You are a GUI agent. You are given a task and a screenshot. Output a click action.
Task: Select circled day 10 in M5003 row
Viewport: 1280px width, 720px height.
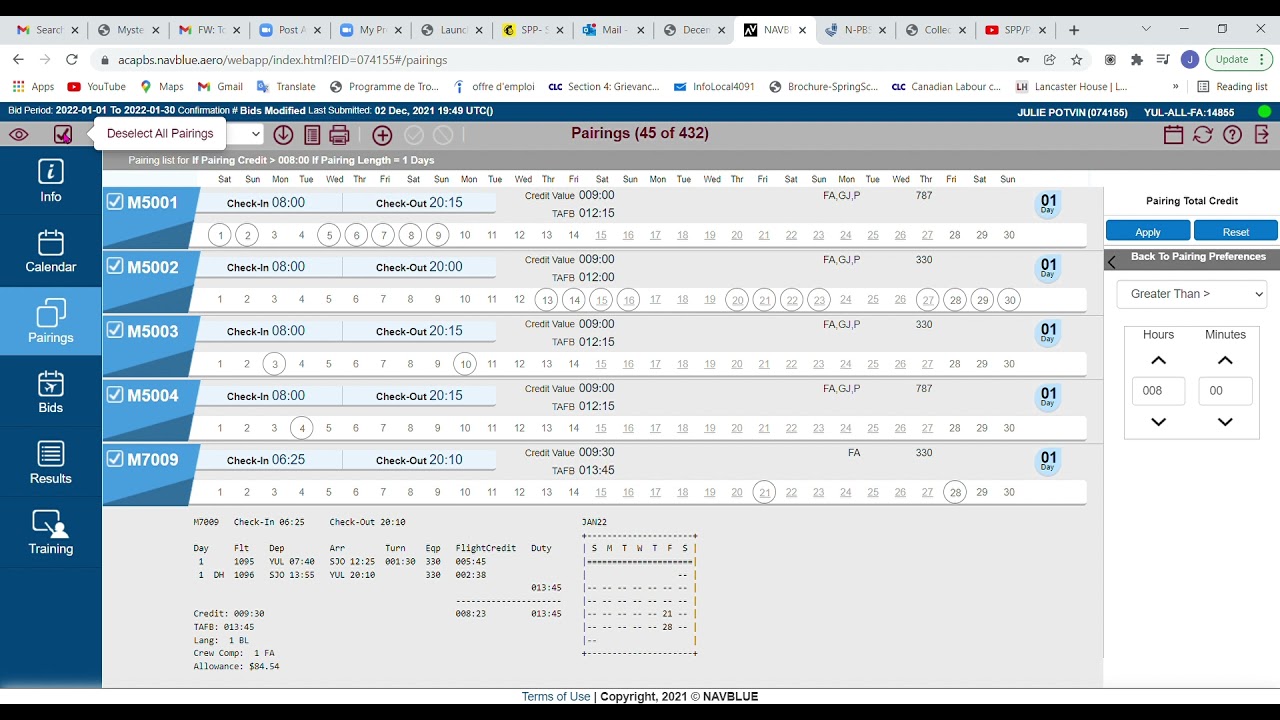click(465, 364)
